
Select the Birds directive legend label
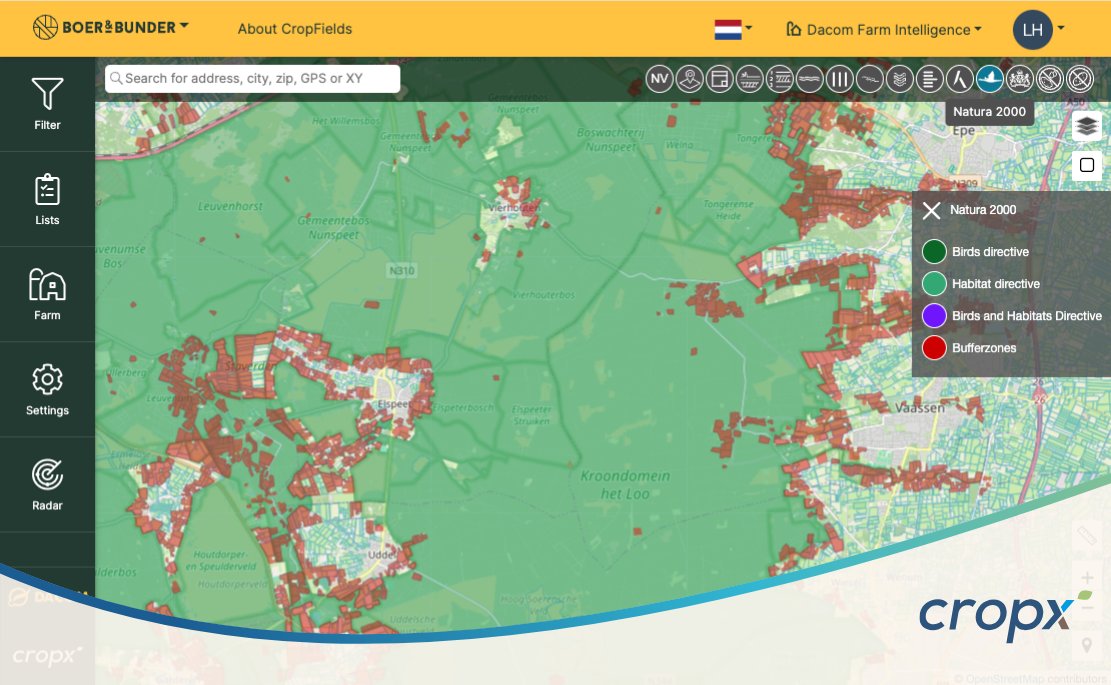[991, 251]
